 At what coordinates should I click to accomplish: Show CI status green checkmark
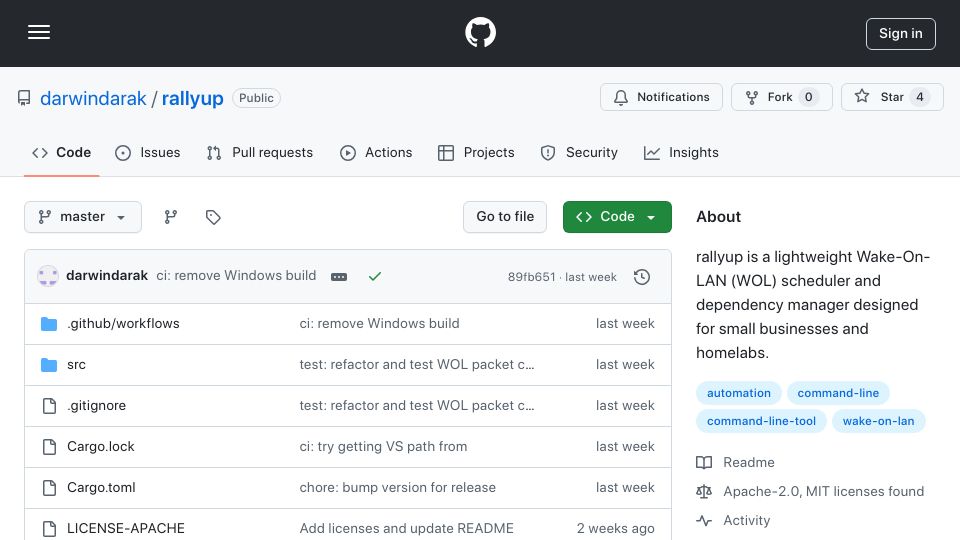375,277
